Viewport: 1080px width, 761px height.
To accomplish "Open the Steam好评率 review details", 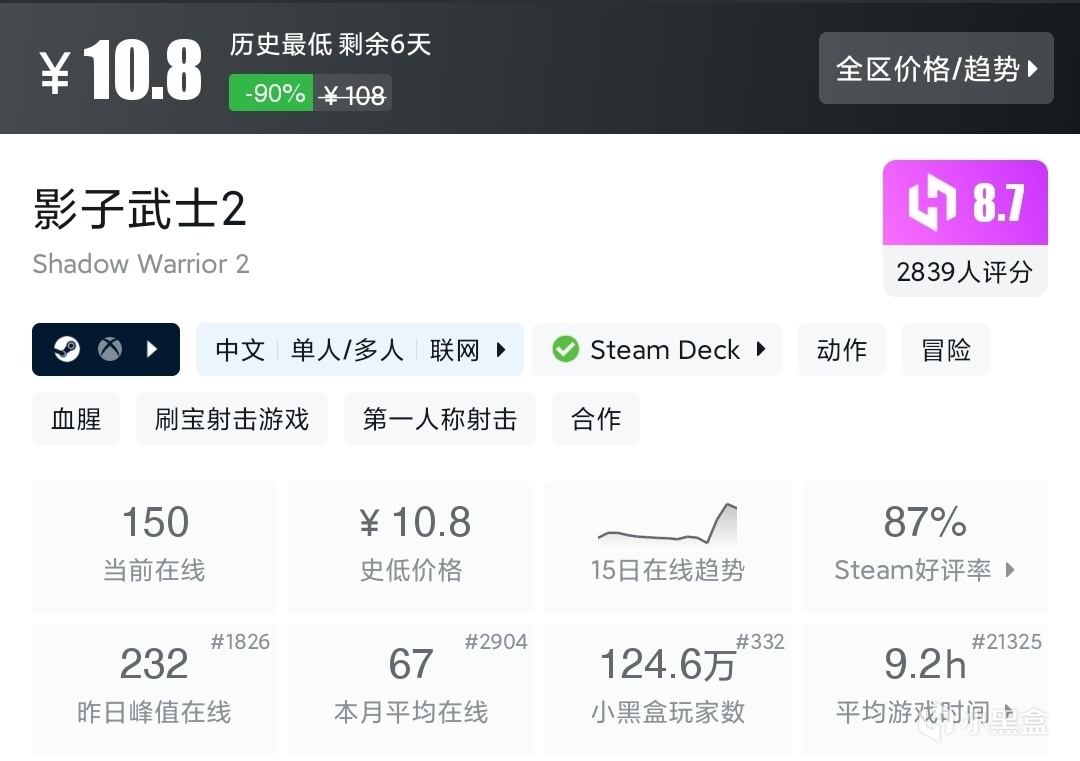I will 925,546.
